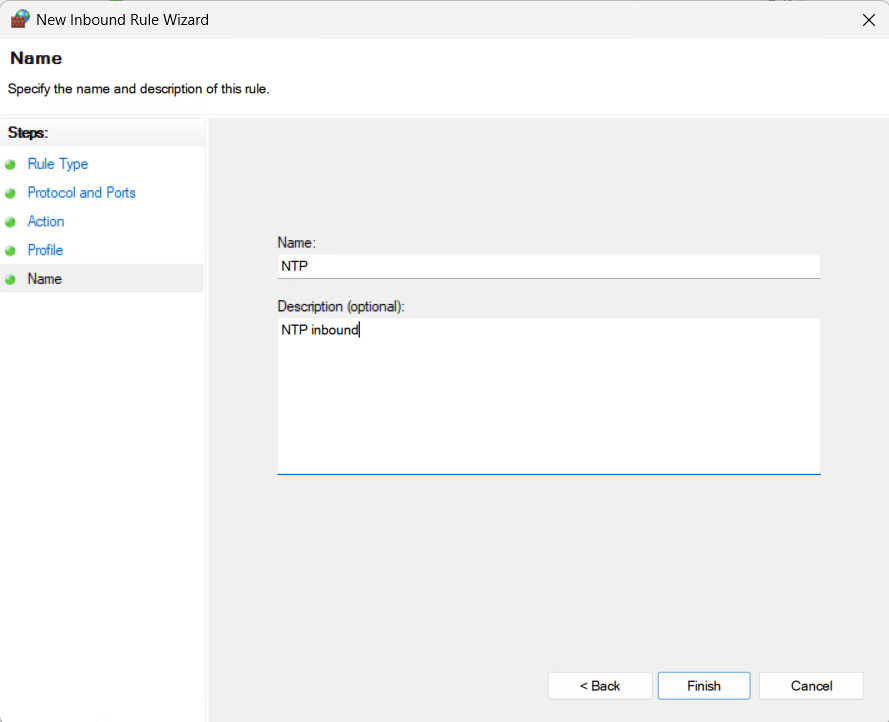Click the Name field containing NTP
889x722 pixels.
pos(548,266)
